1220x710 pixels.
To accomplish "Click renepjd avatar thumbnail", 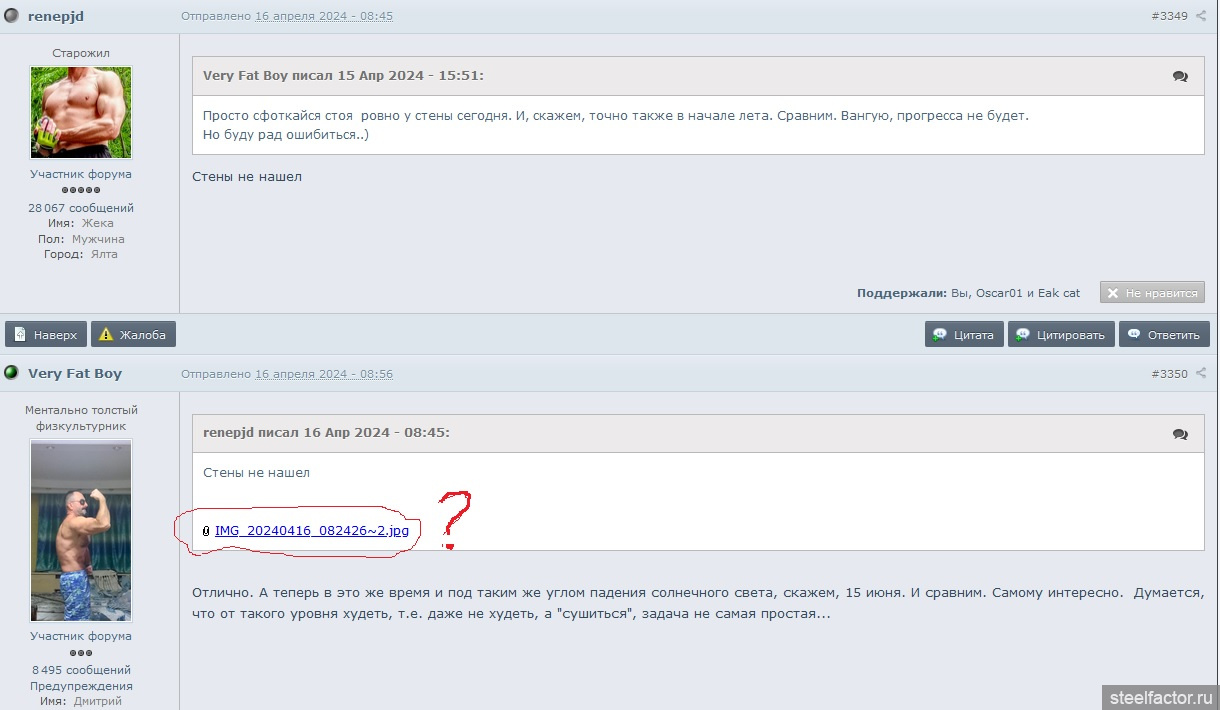I will click(x=81, y=113).
